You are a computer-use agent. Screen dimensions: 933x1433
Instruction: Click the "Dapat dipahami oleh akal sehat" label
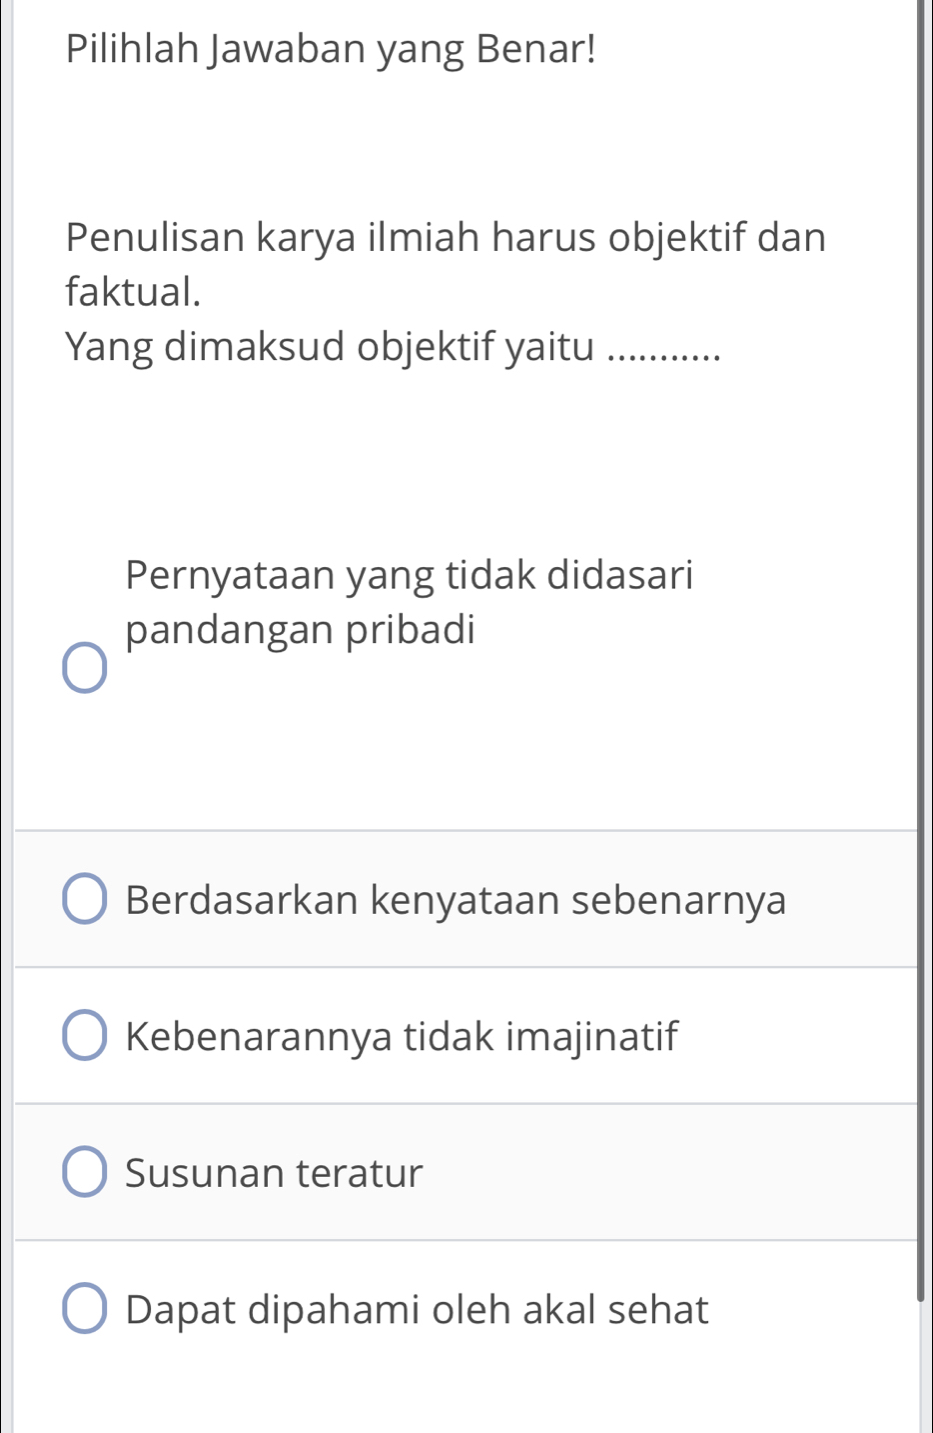point(417,1309)
